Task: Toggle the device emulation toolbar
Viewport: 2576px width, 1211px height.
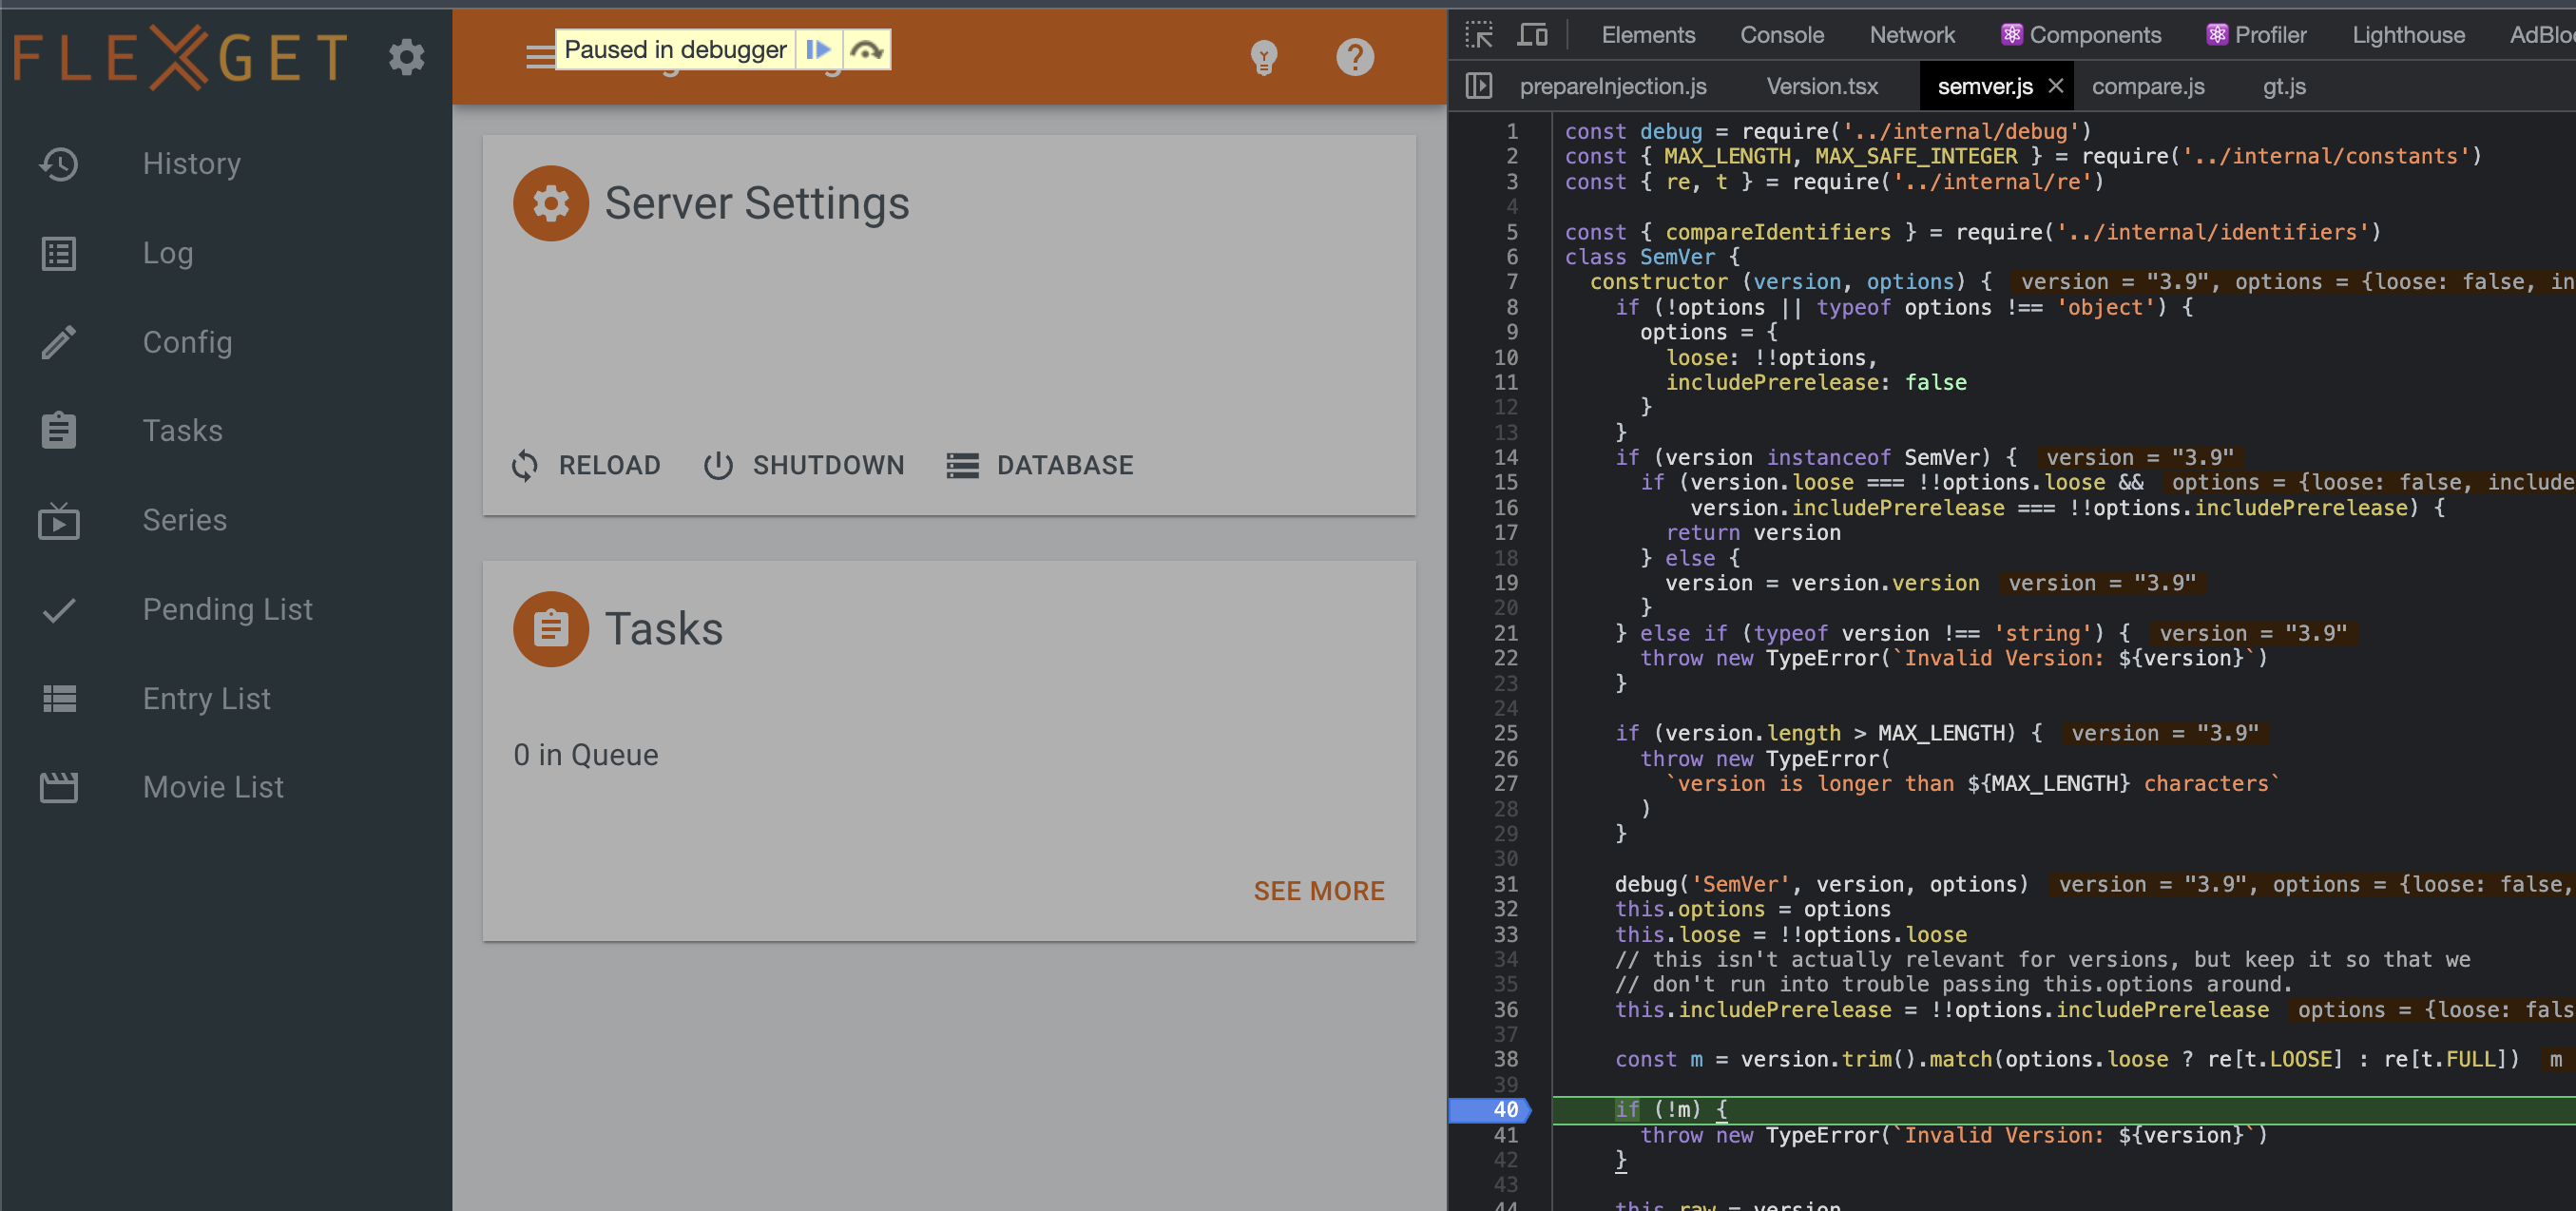Action: (x=1531, y=33)
